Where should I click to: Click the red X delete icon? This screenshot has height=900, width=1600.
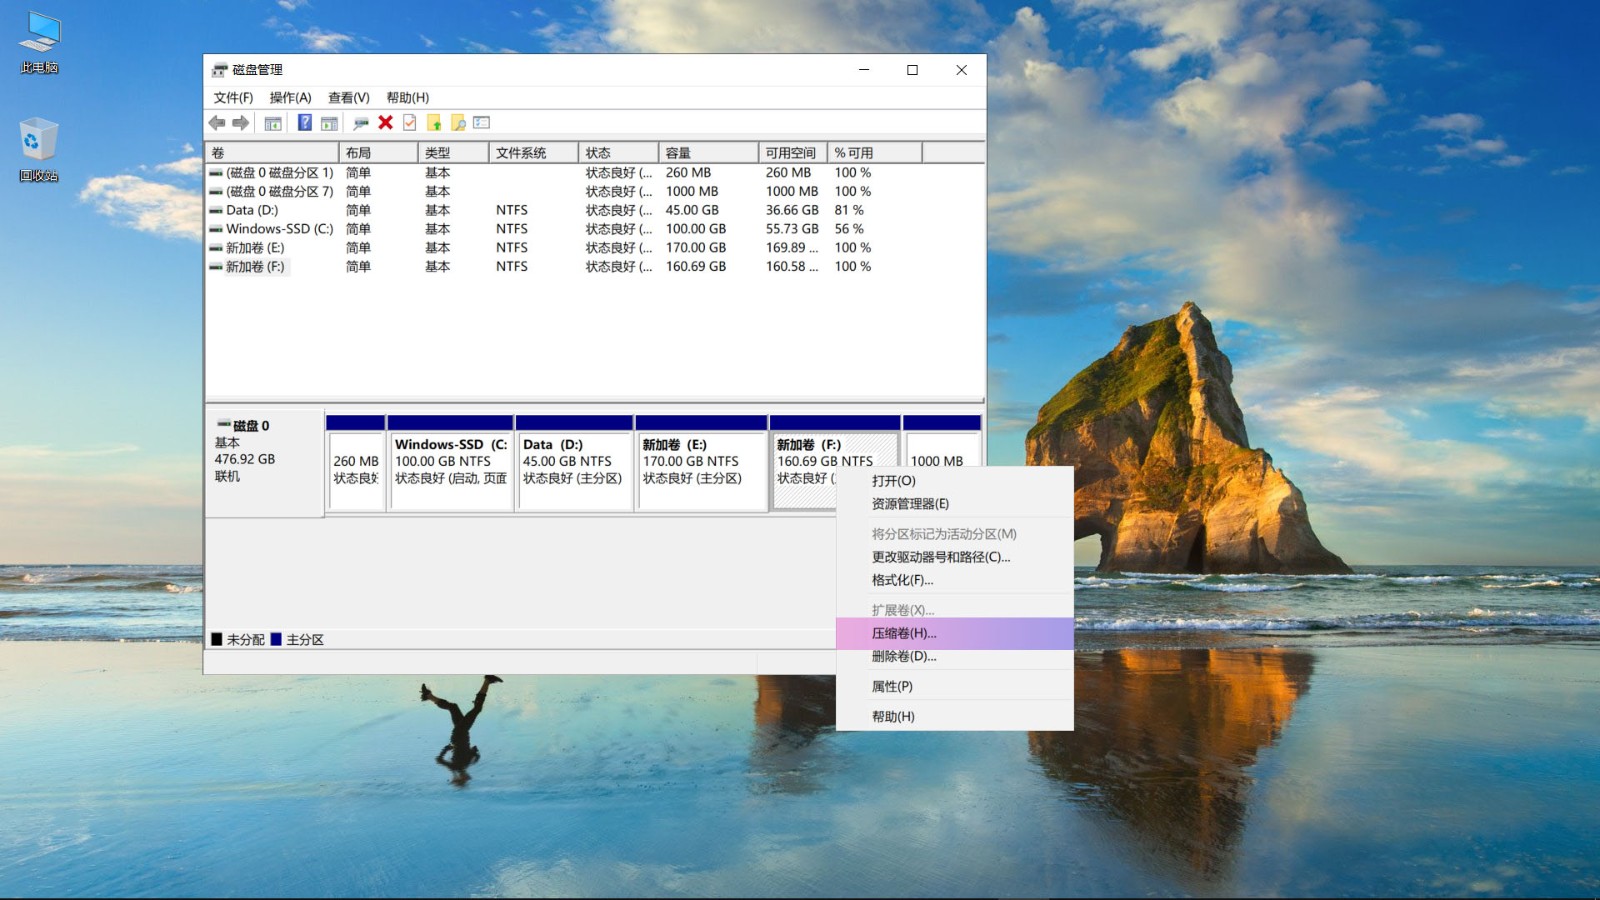tap(385, 123)
